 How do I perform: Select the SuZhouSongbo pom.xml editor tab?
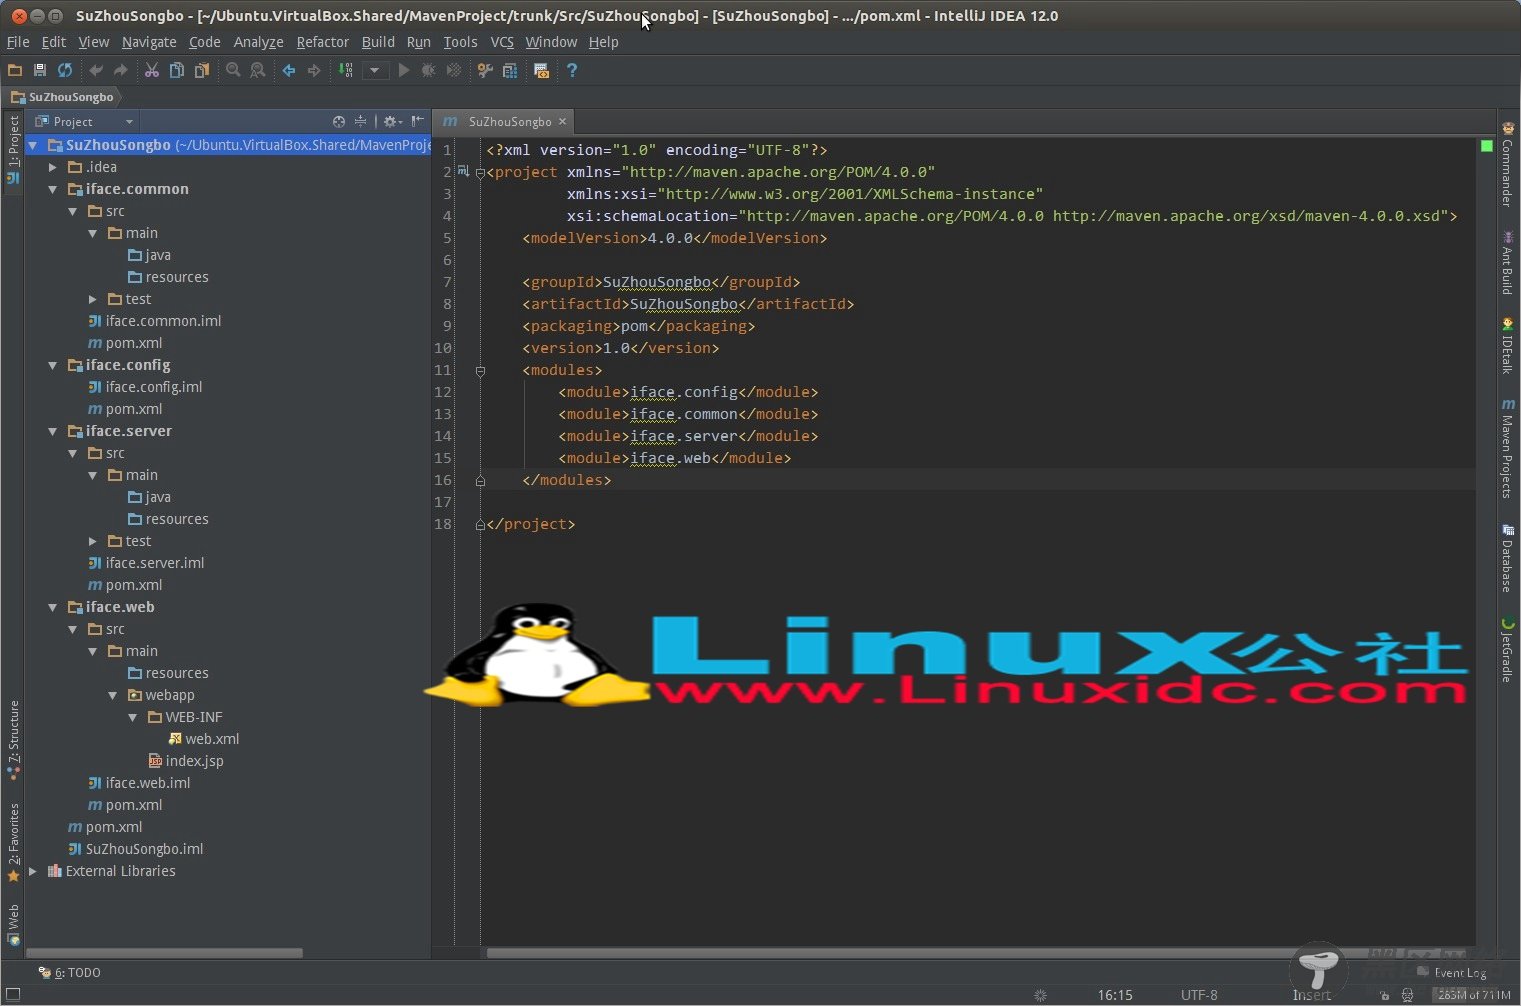(x=505, y=121)
